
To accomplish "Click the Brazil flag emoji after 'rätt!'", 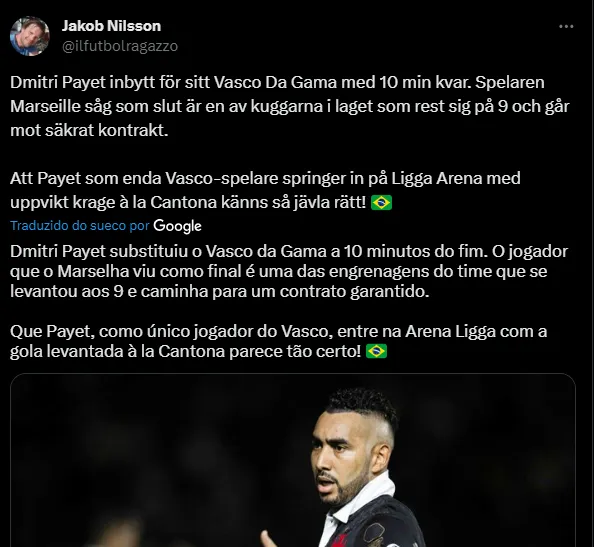I will [381, 203].
